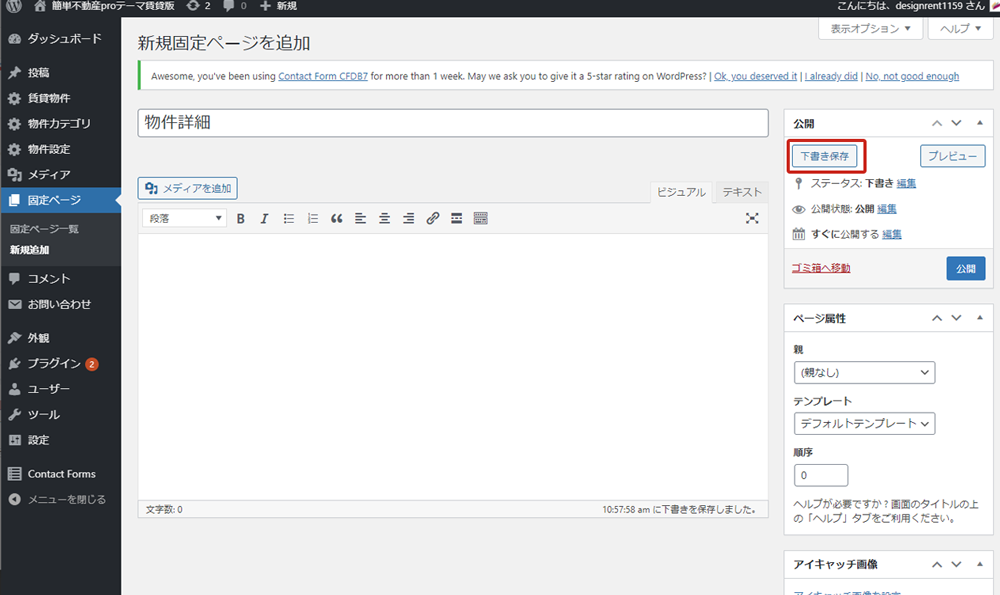Enable distraction-free fullscreen mode icon
Image resolution: width=1000 pixels, height=595 pixels.
(x=752, y=218)
